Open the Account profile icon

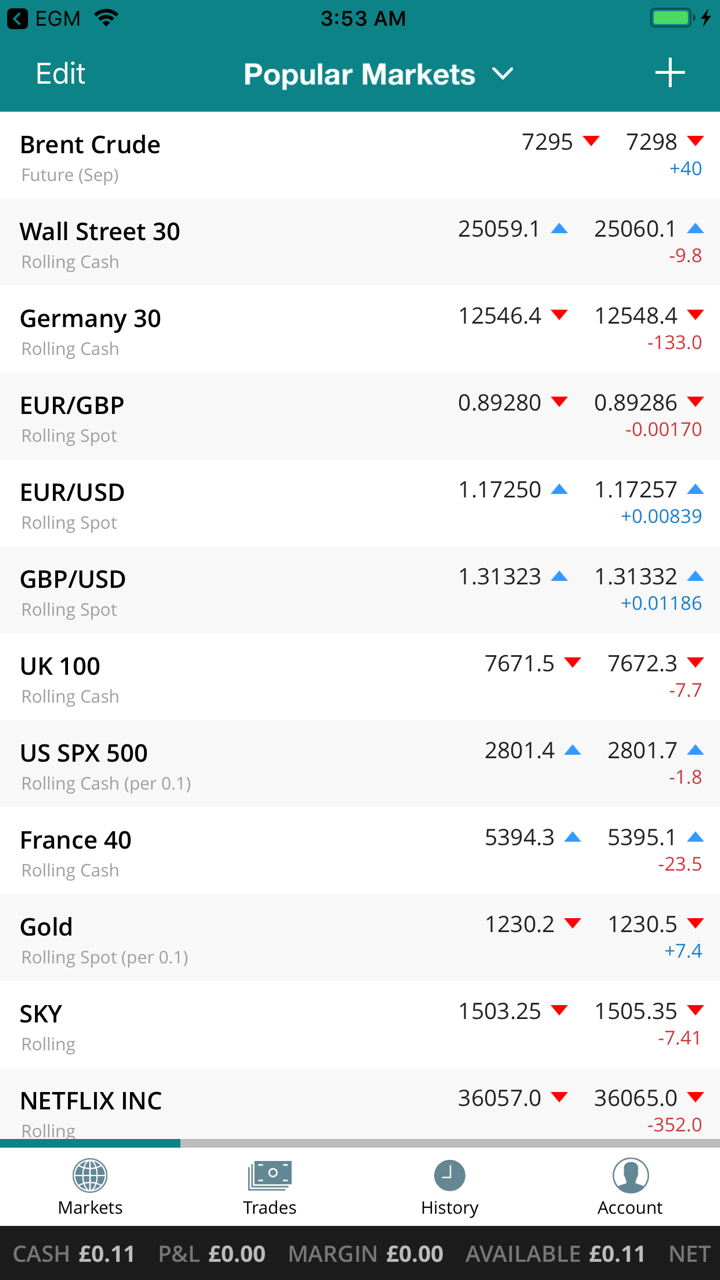630,1176
